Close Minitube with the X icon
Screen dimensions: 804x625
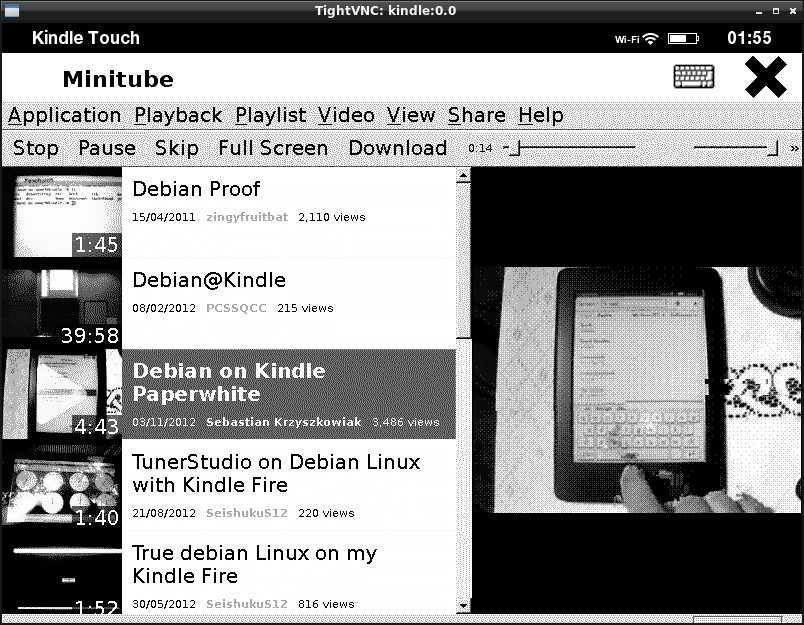[x=766, y=77]
